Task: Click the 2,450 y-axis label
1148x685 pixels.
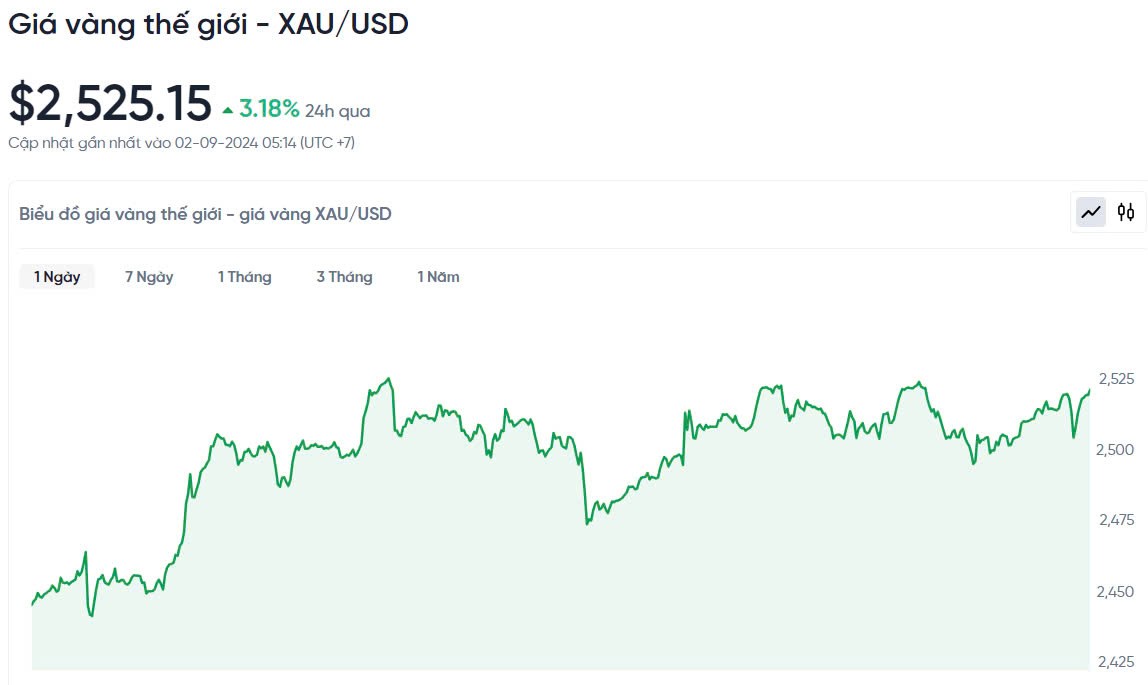Action: click(x=1116, y=591)
